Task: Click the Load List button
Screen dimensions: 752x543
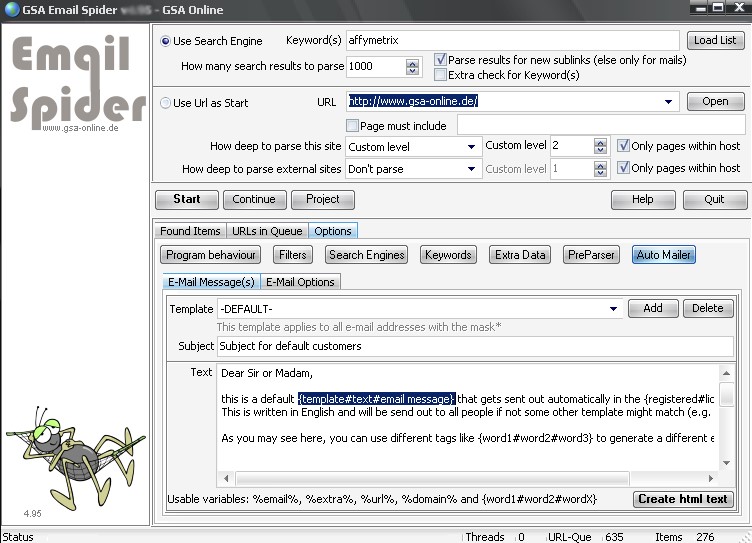Action: [715, 40]
